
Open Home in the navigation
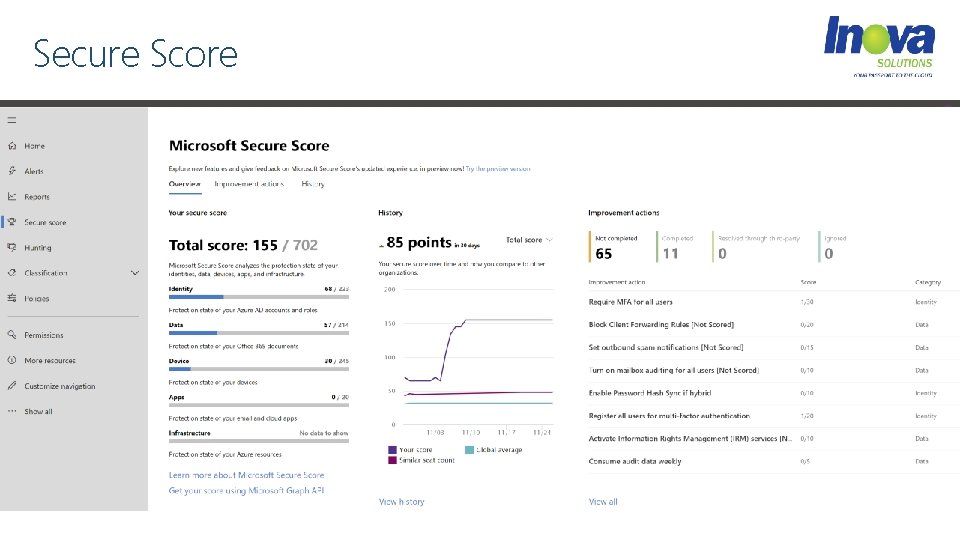[x=34, y=146]
